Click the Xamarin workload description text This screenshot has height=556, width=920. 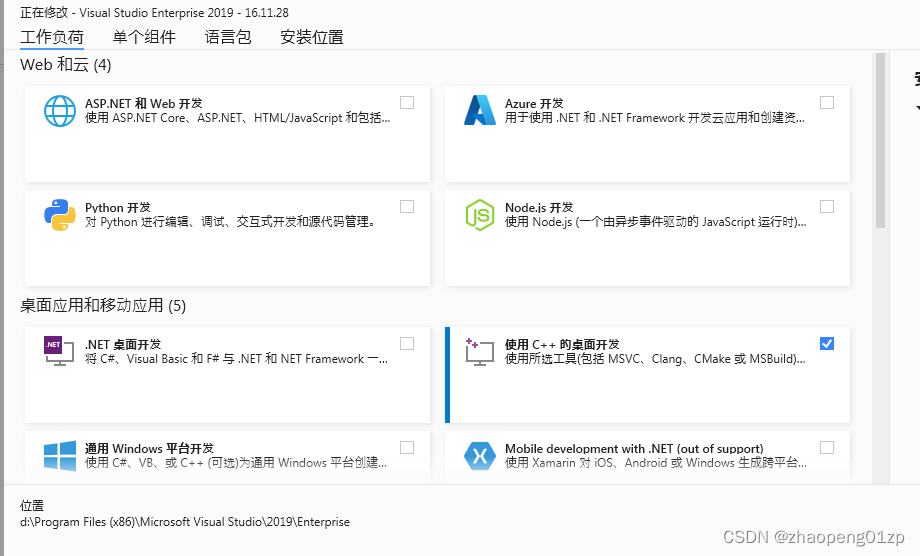[x=655, y=463]
